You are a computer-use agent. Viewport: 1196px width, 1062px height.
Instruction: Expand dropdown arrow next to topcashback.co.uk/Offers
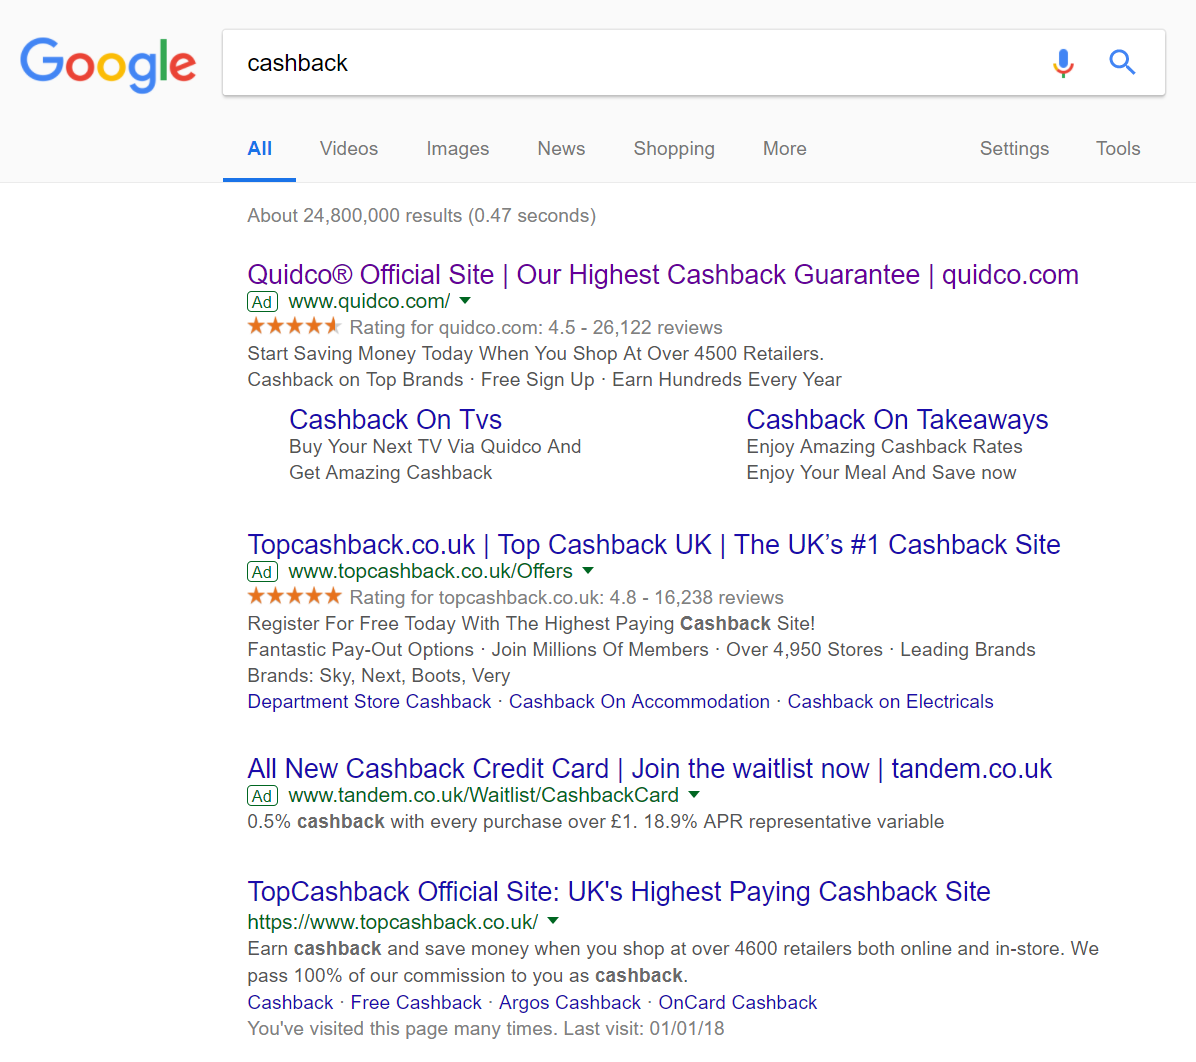click(588, 571)
